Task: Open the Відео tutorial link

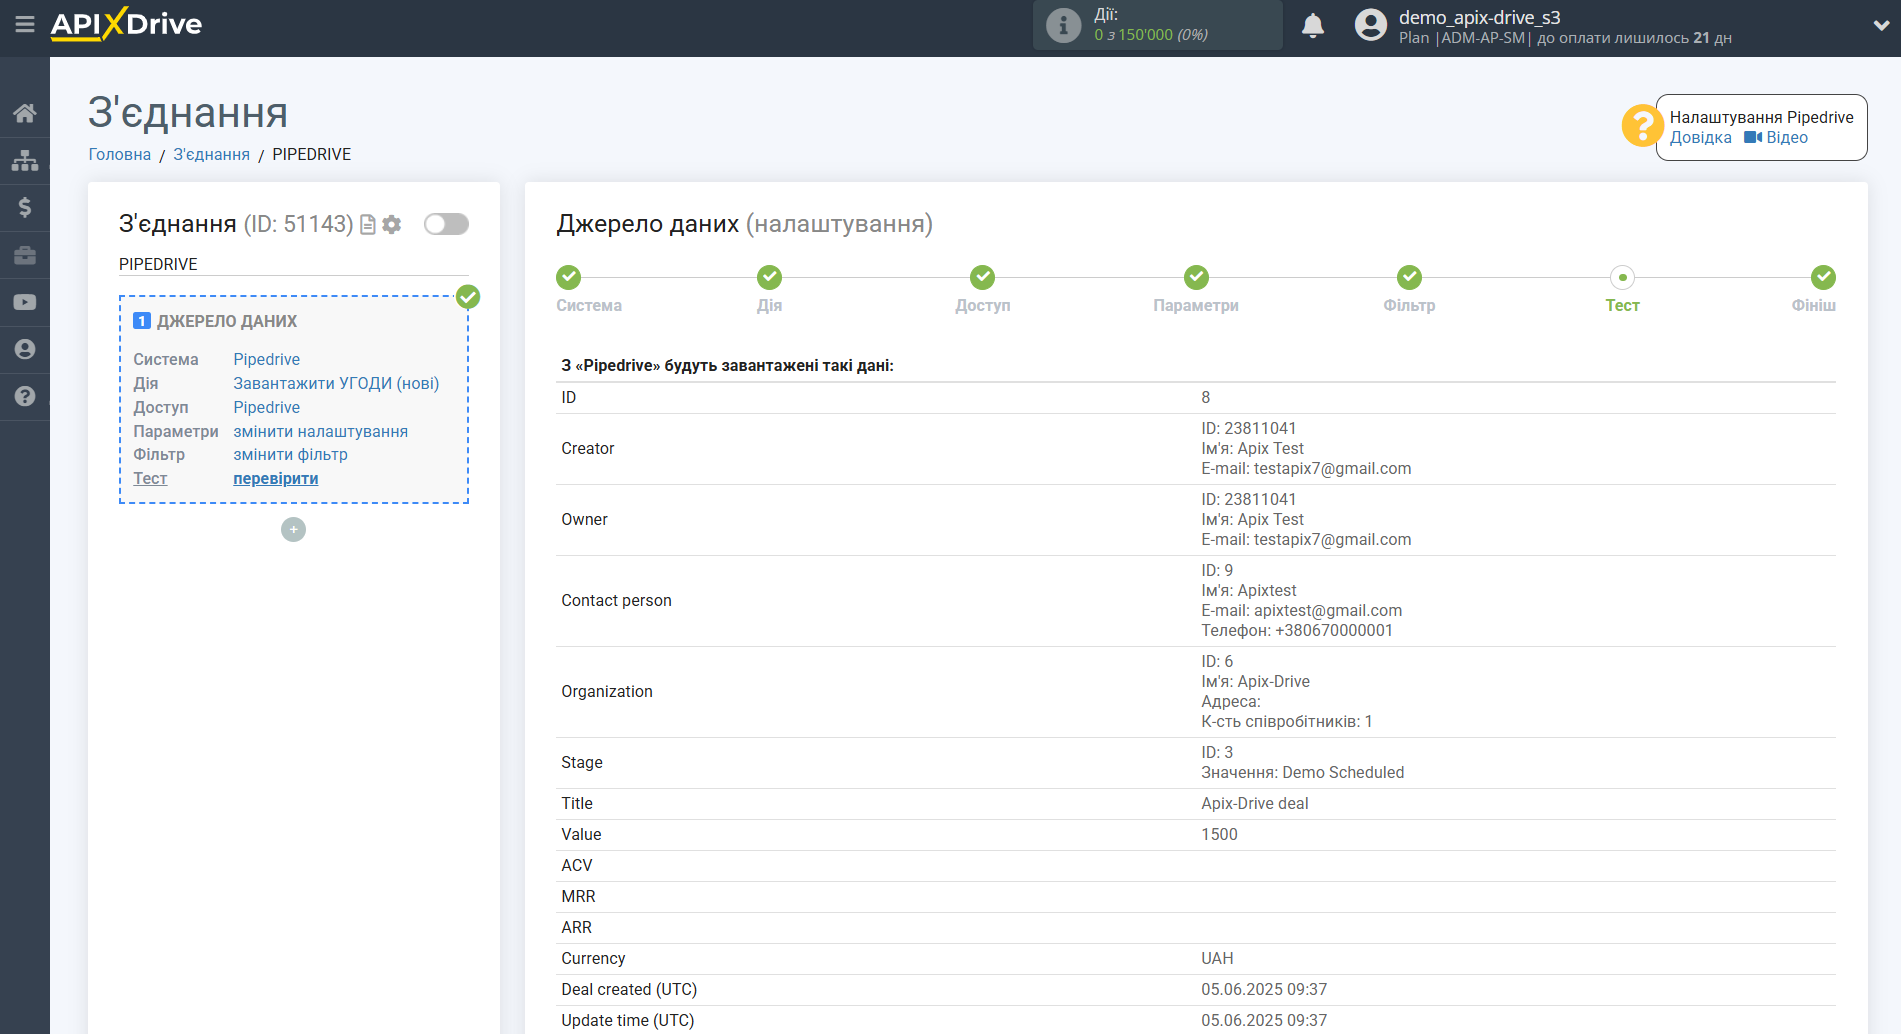Action: click(1776, 138)
